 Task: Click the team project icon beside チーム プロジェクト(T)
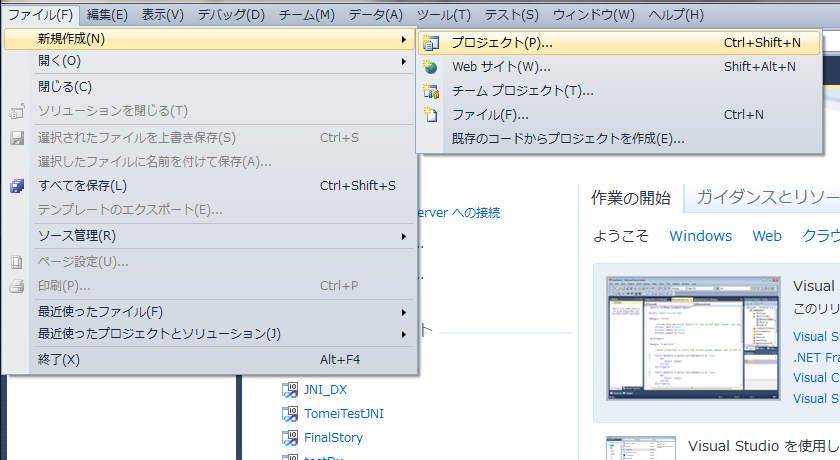[430, 91]
